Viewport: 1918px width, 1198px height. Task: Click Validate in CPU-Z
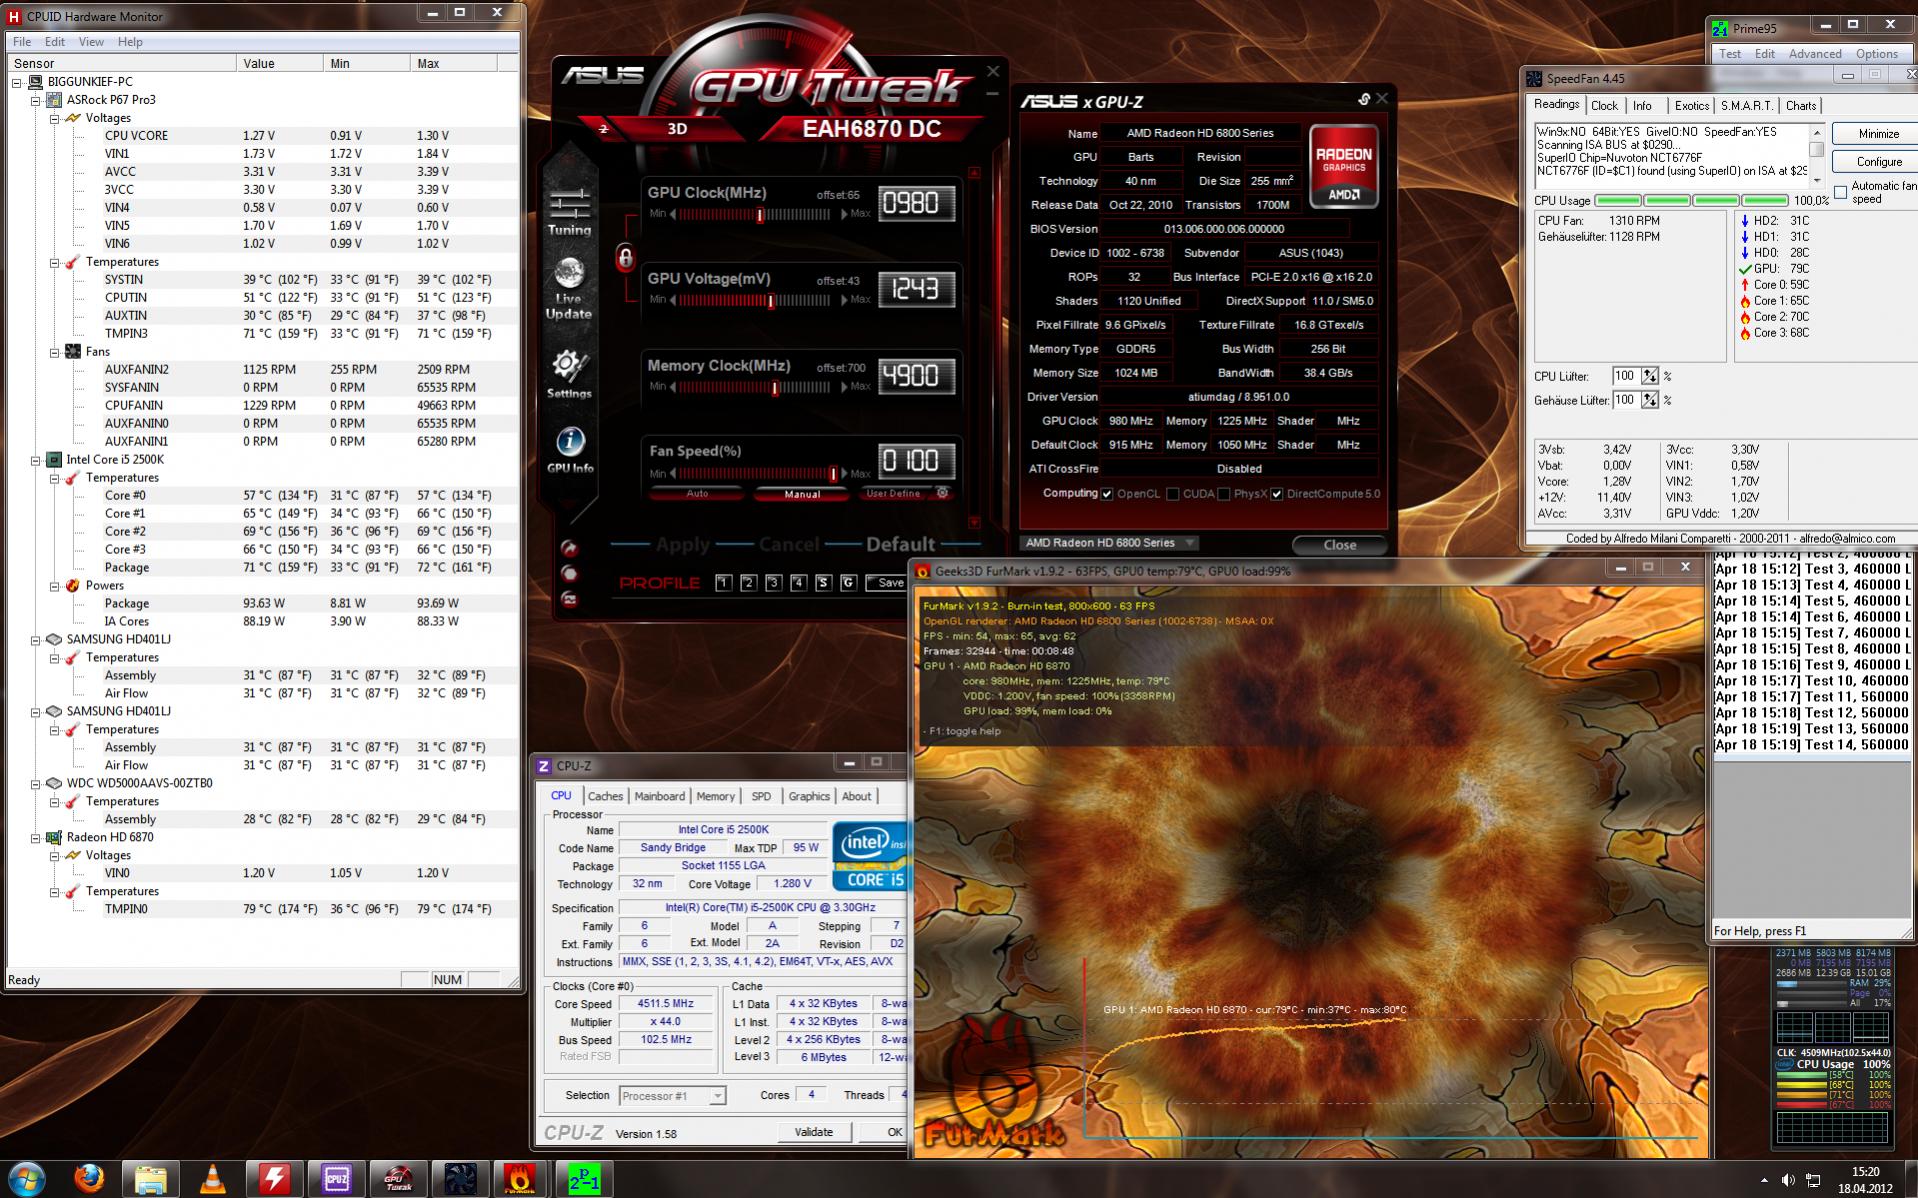(x=814, y=1132)
